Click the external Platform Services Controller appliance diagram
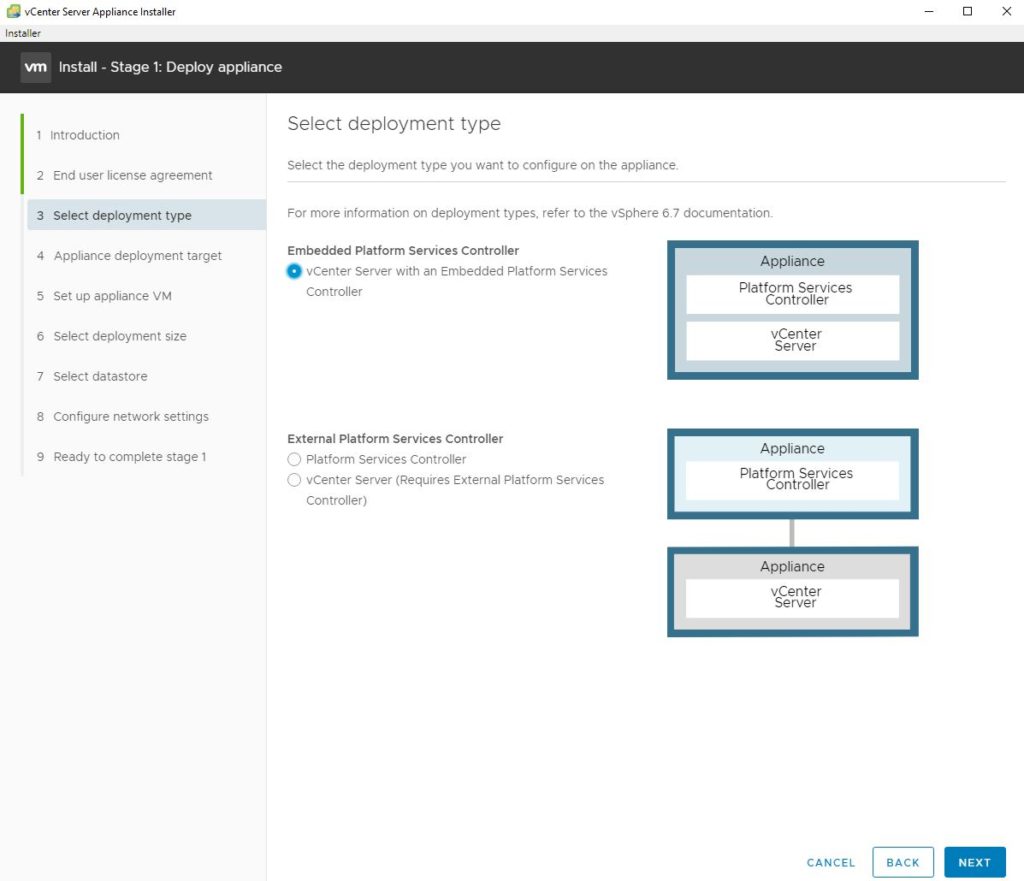This screenshot has height=881, width=1024. [793, 473]
